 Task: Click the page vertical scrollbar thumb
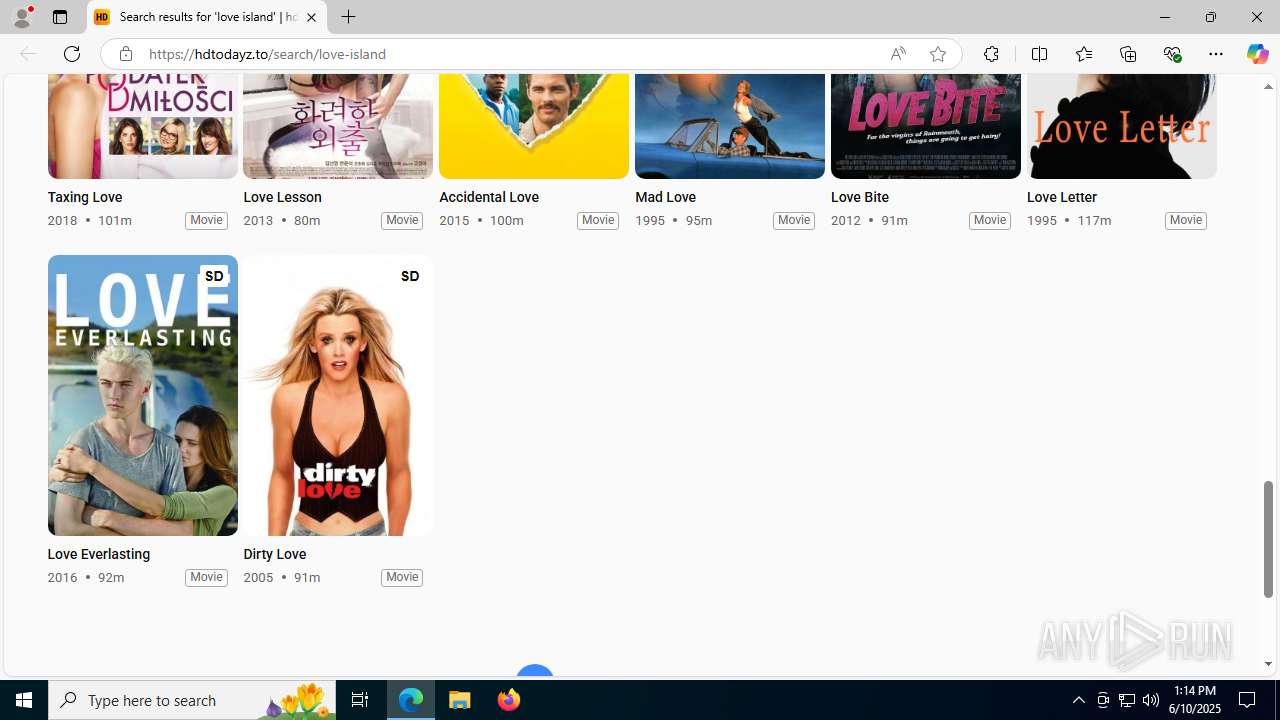1268,540
